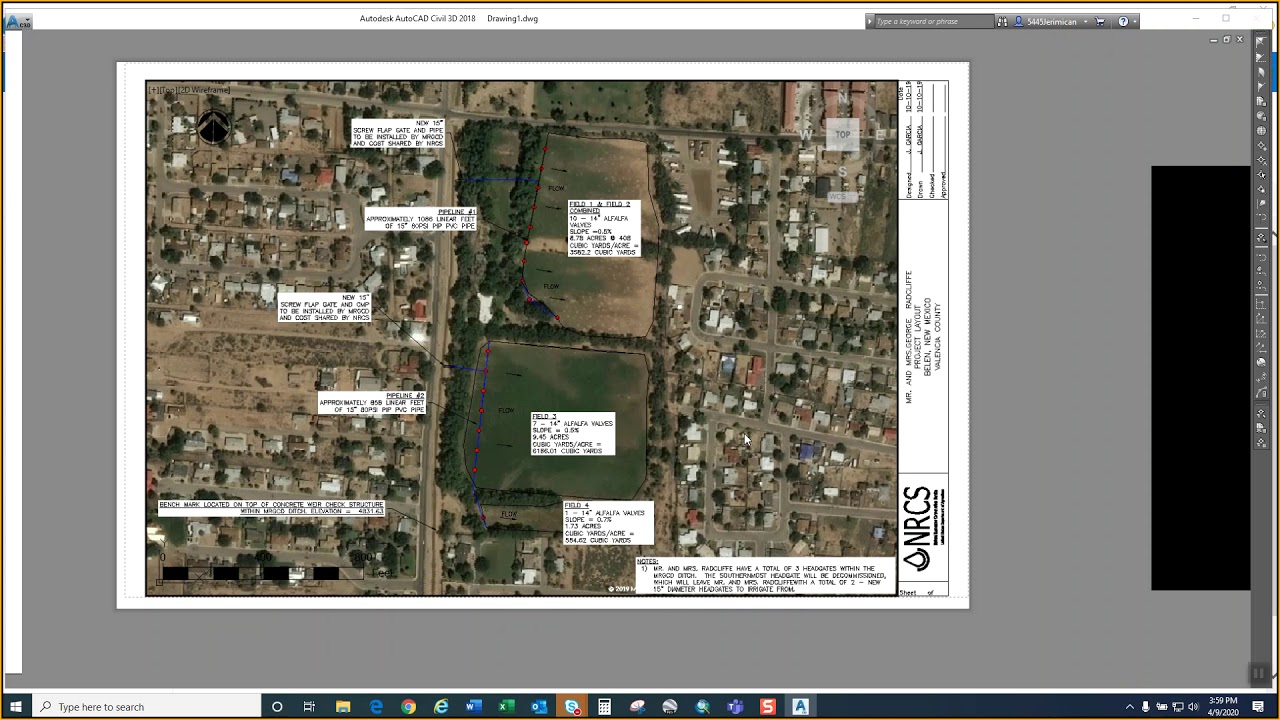Image resolution: width=1280 pixels, height=720 pixels.
Task: Select the 'NOTES:' text block
Action: [x=766, y=577]
